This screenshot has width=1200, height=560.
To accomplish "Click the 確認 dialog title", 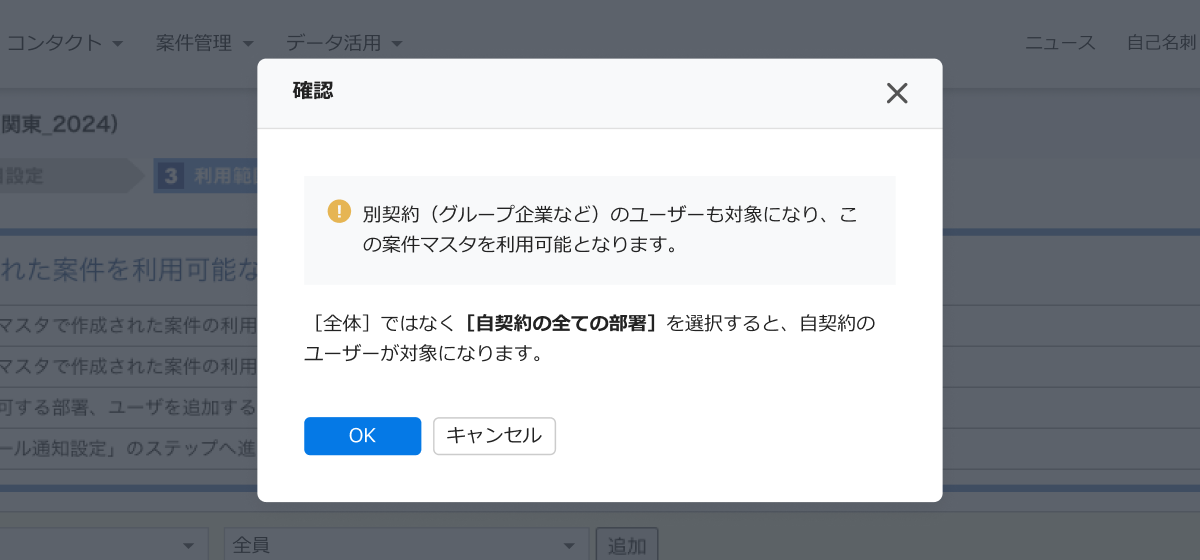I will point(313,91).
